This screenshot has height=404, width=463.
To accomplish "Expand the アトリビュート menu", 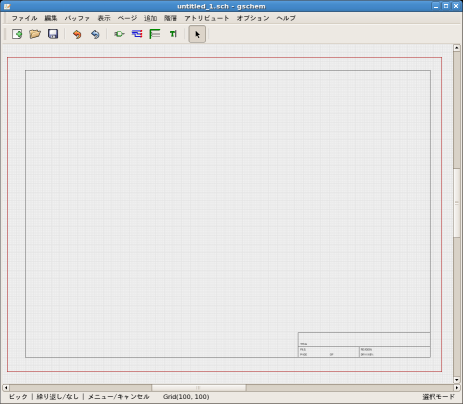I will coord(207,18).
